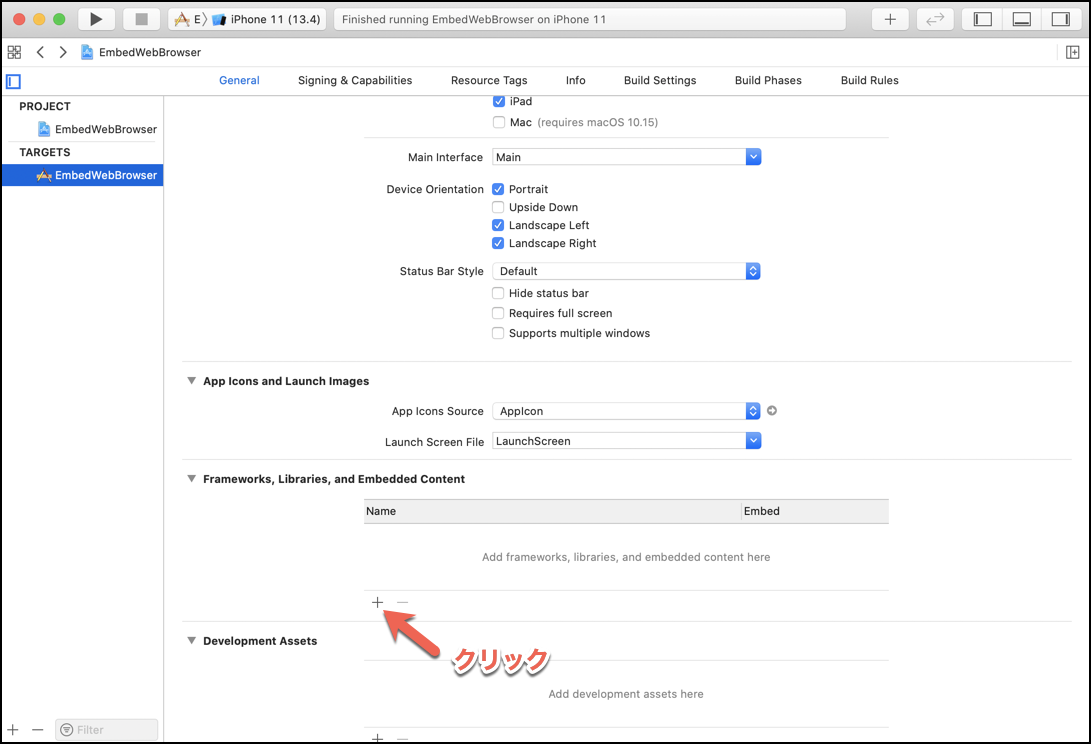
Task: Open the Library with the toolbar plus button
Action: (890, 19)
